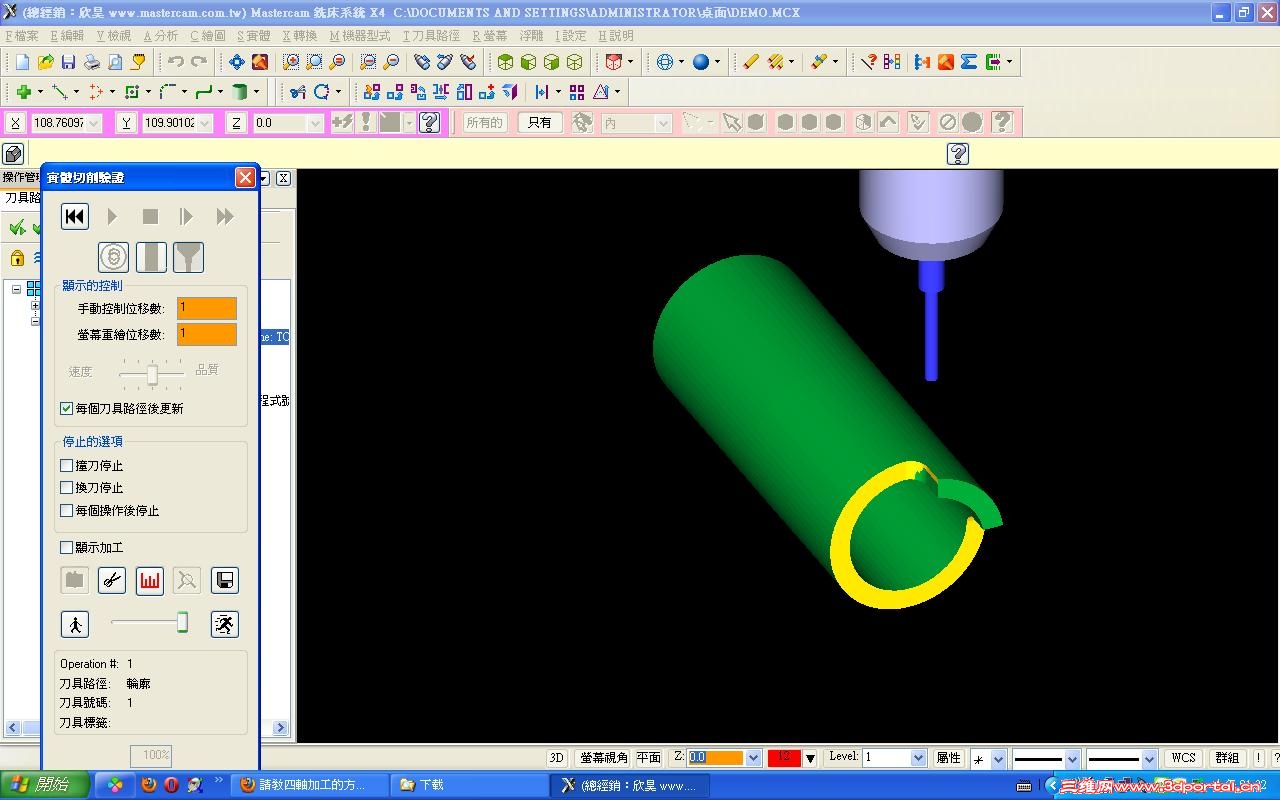The width and height of the screenshot is (1280, 800).
Task: Open the C繪圖 menu
Action: [x=208, y=36]
